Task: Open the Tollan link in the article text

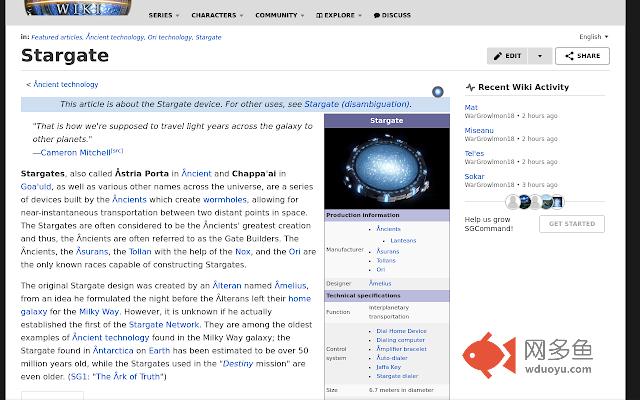Action: coord(140,252)
